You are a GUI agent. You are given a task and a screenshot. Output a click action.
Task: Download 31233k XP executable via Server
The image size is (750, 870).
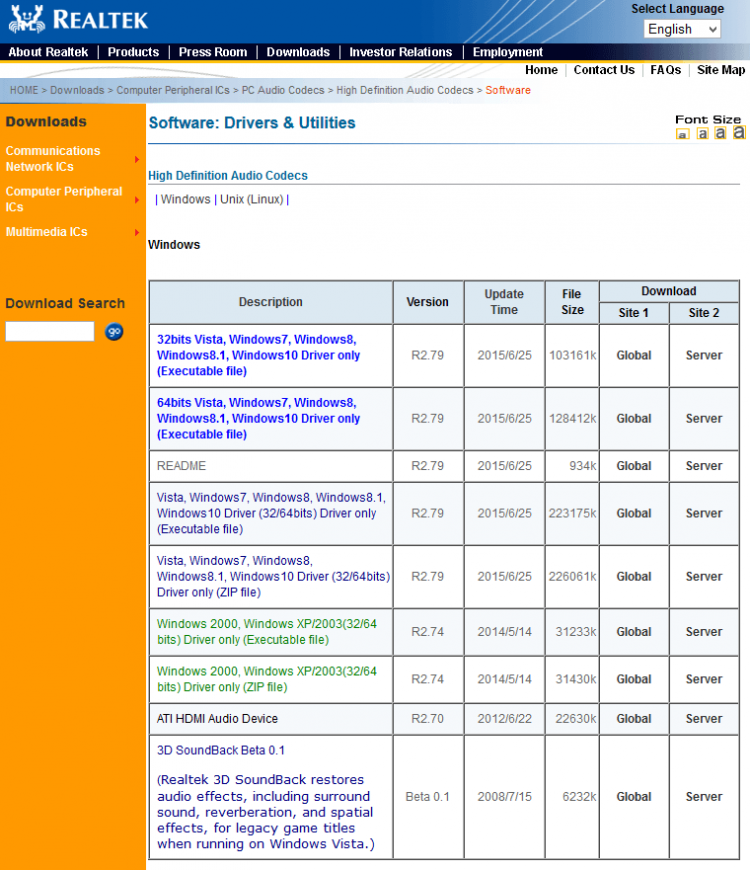click(703, 631)
